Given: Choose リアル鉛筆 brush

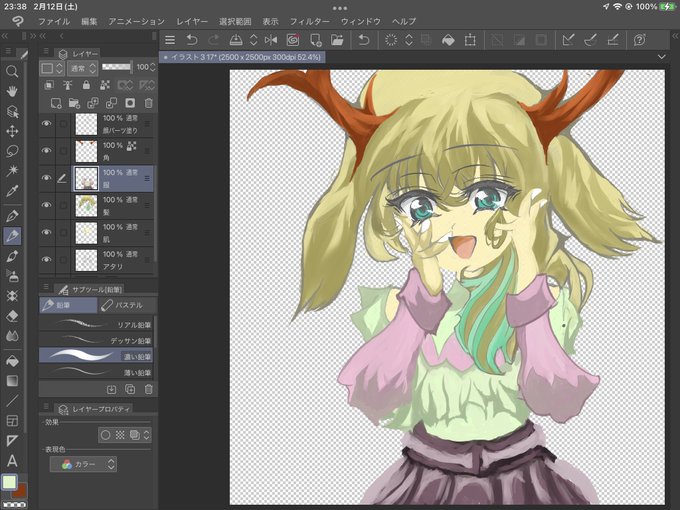Looking at the screenshot, I should pos(96,324).
